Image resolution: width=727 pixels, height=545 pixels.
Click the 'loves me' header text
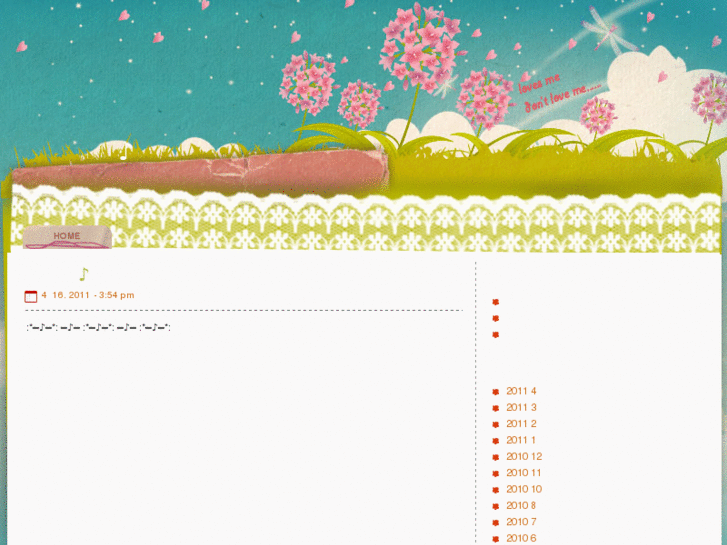click(539, 84)
